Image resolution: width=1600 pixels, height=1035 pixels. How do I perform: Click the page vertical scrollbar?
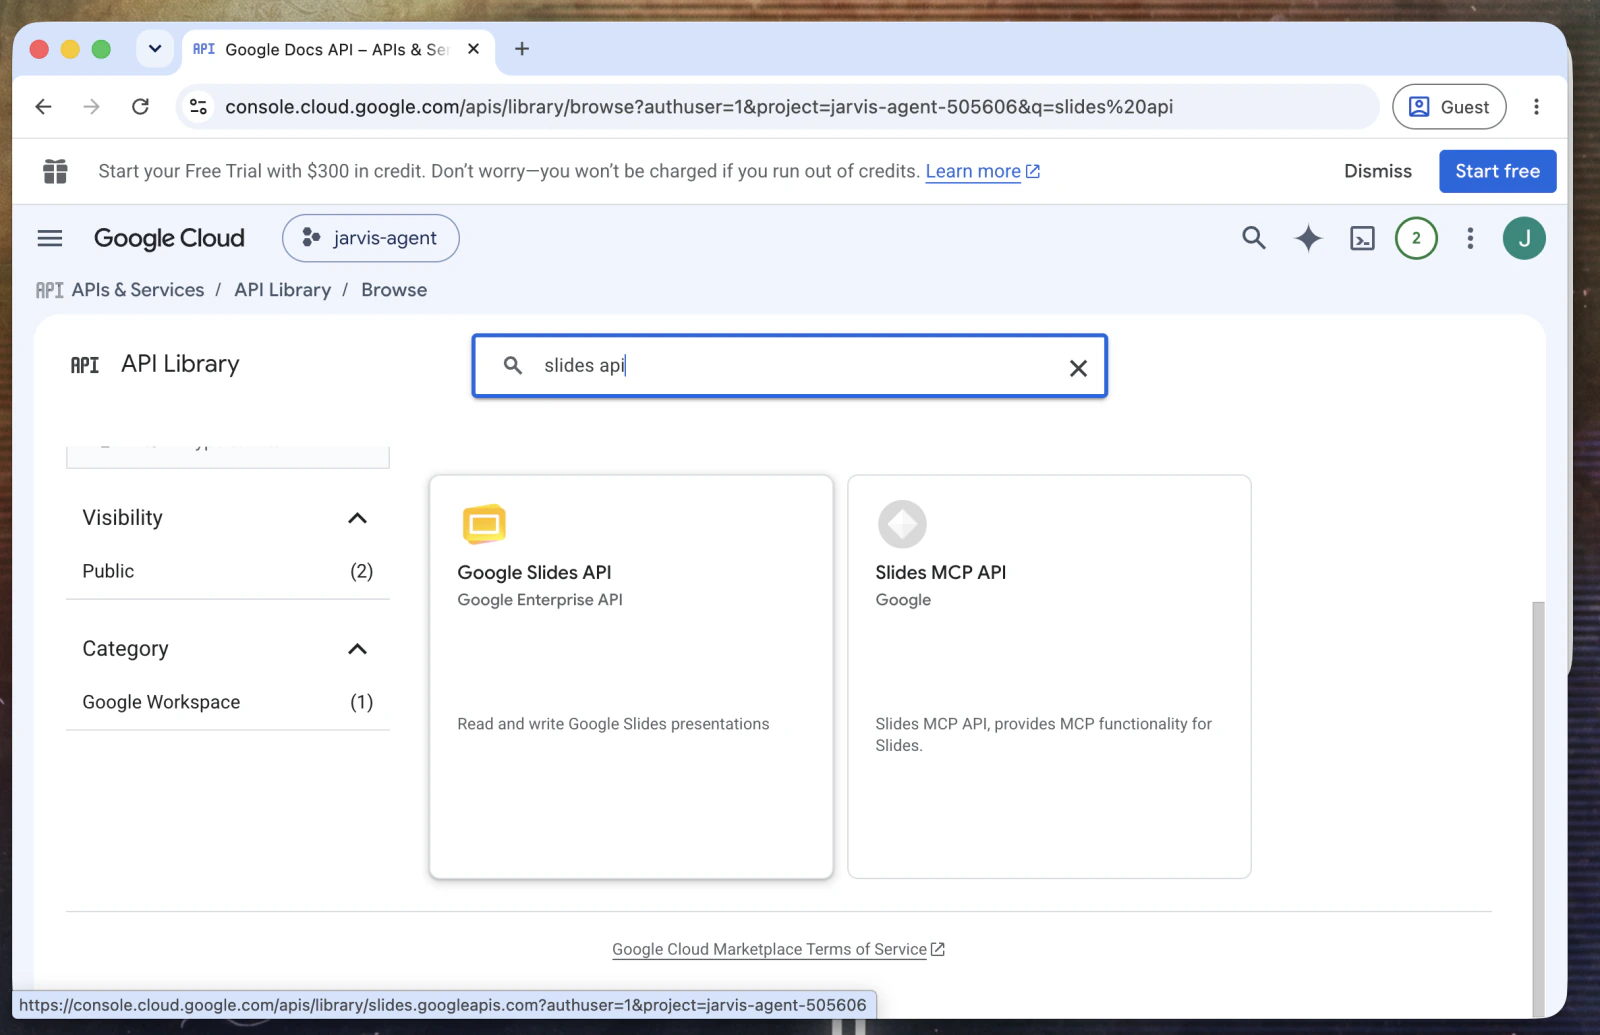(x=1538, y=808)
